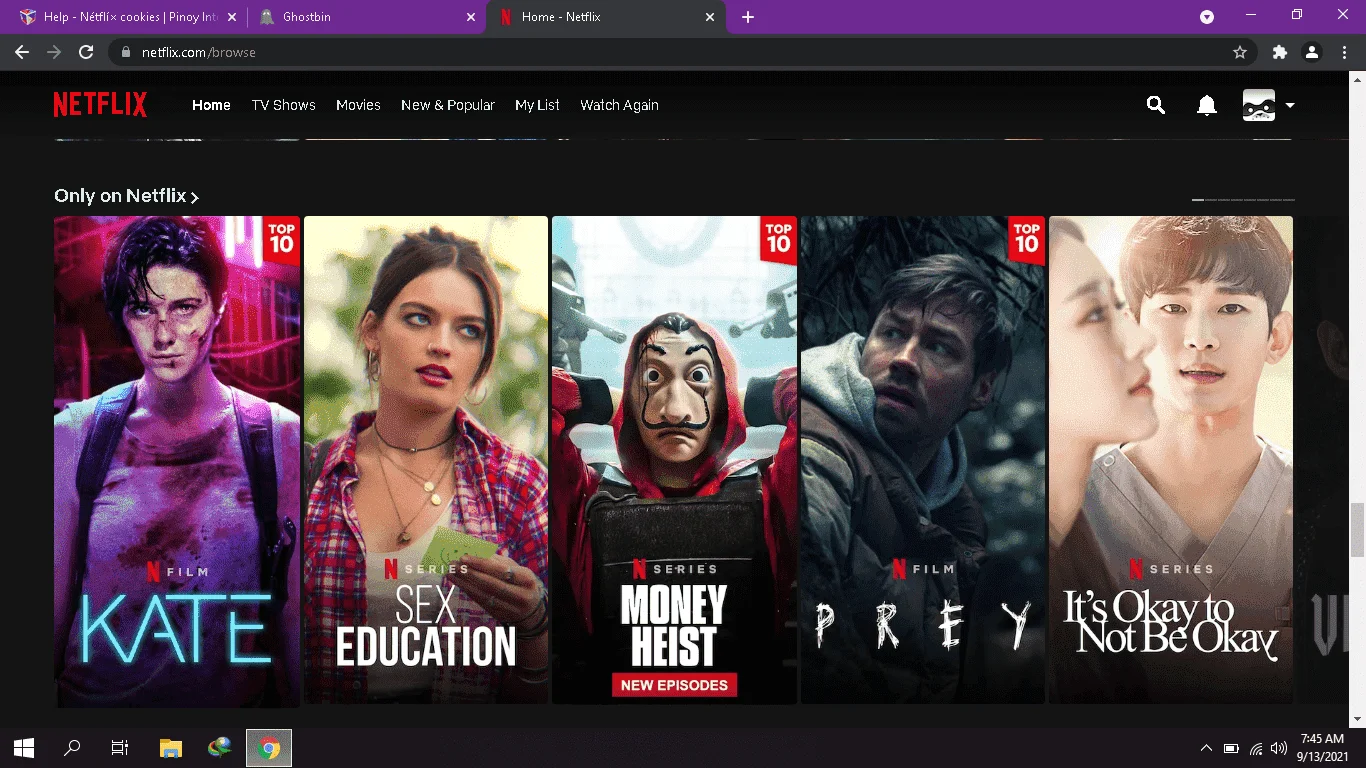Bookmark this page with star icon
Viewport: 1366px width, 768px height.
coord(1240,52)
